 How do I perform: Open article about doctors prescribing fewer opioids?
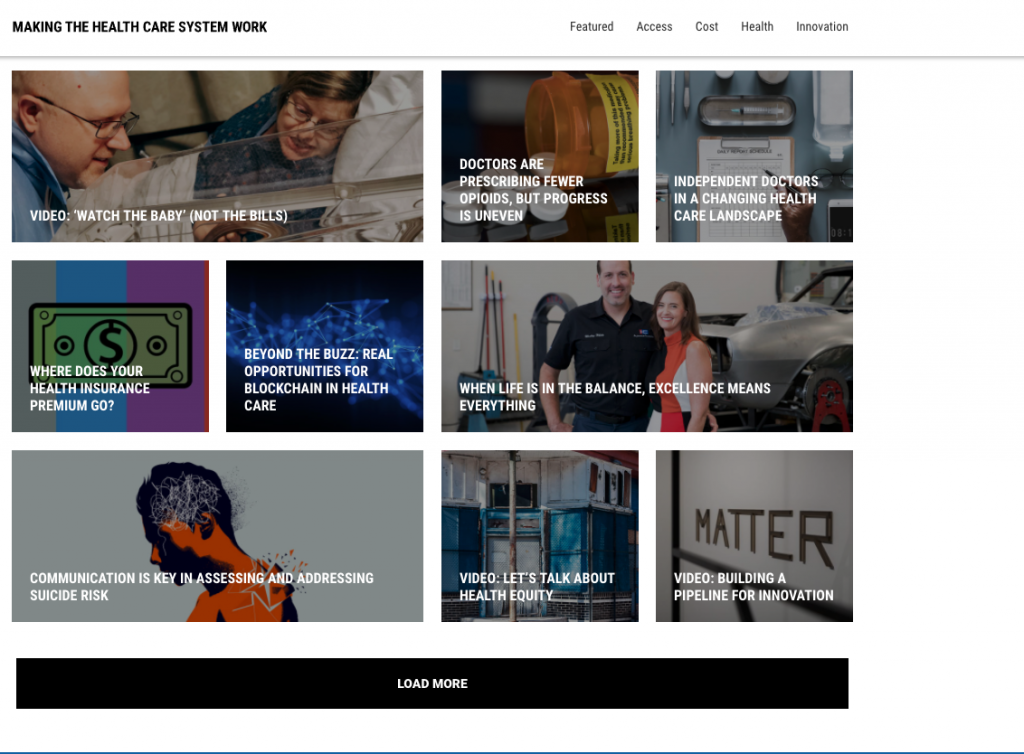[x=533, y=190]
